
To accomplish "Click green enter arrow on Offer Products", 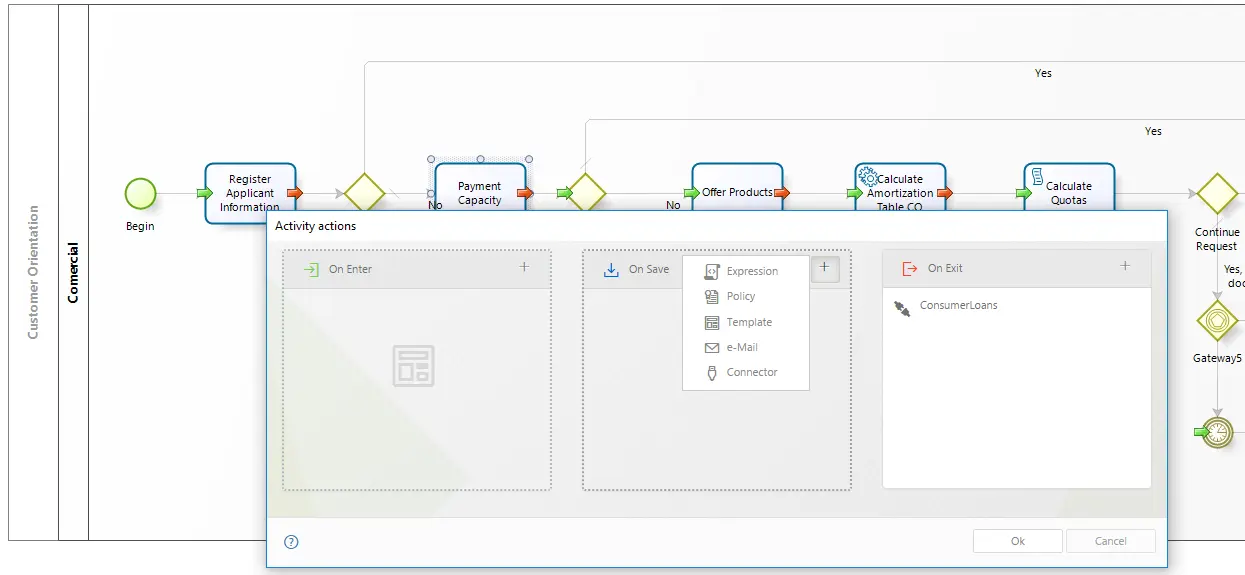I will pyautogui.click(x=692, y=193).
